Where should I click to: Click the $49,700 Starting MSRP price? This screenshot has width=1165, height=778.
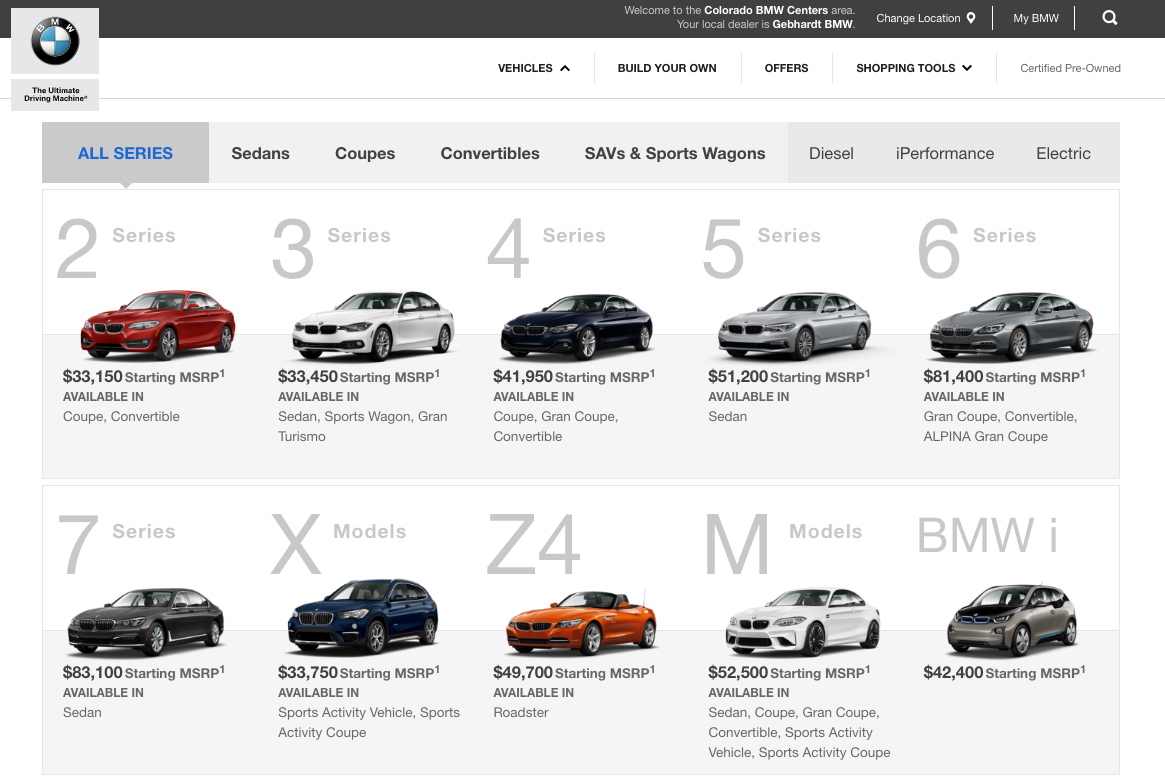(574, 672)
